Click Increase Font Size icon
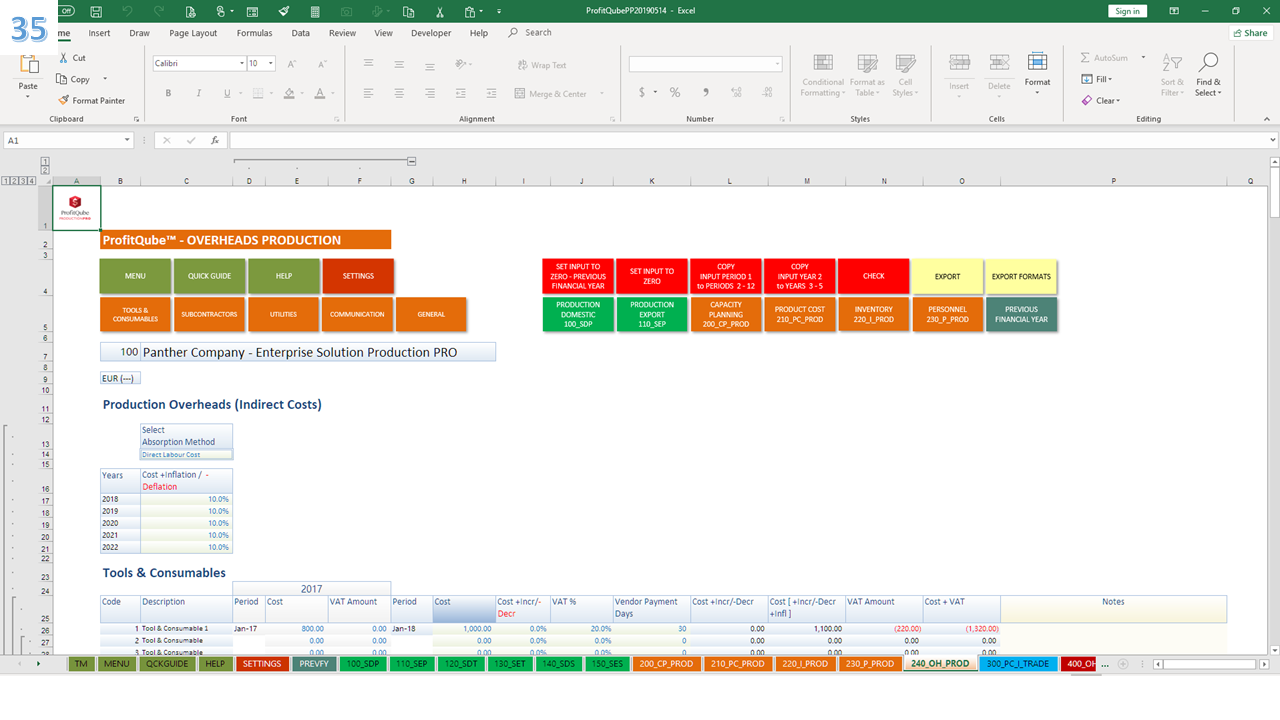Viewport: 1280px width, 720px height. click(x=290, y=63)
